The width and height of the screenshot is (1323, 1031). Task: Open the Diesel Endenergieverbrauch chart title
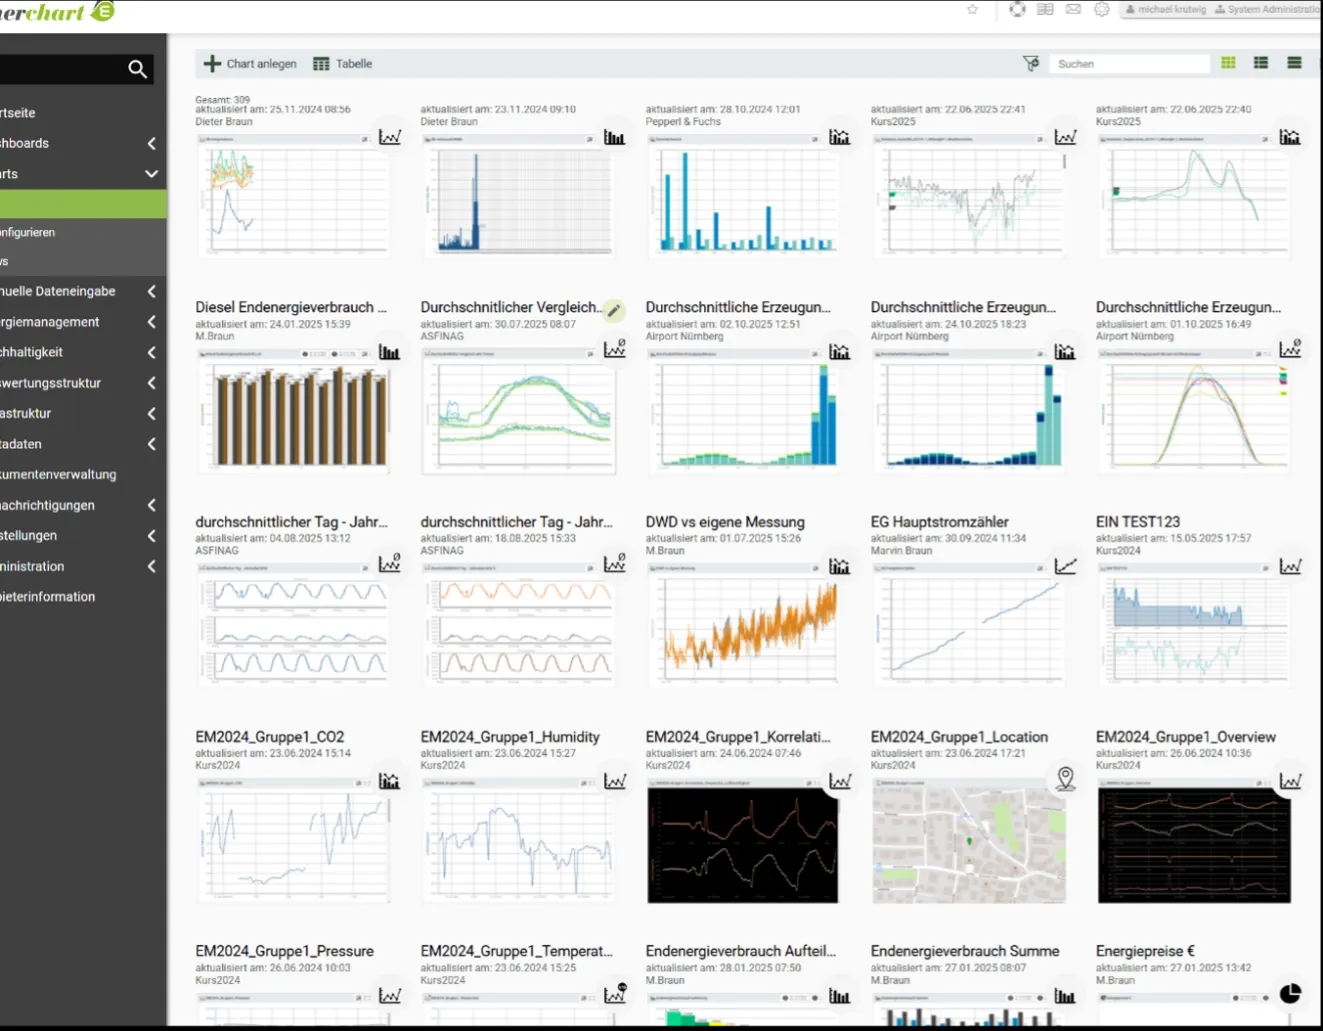[x=291, y=307]
